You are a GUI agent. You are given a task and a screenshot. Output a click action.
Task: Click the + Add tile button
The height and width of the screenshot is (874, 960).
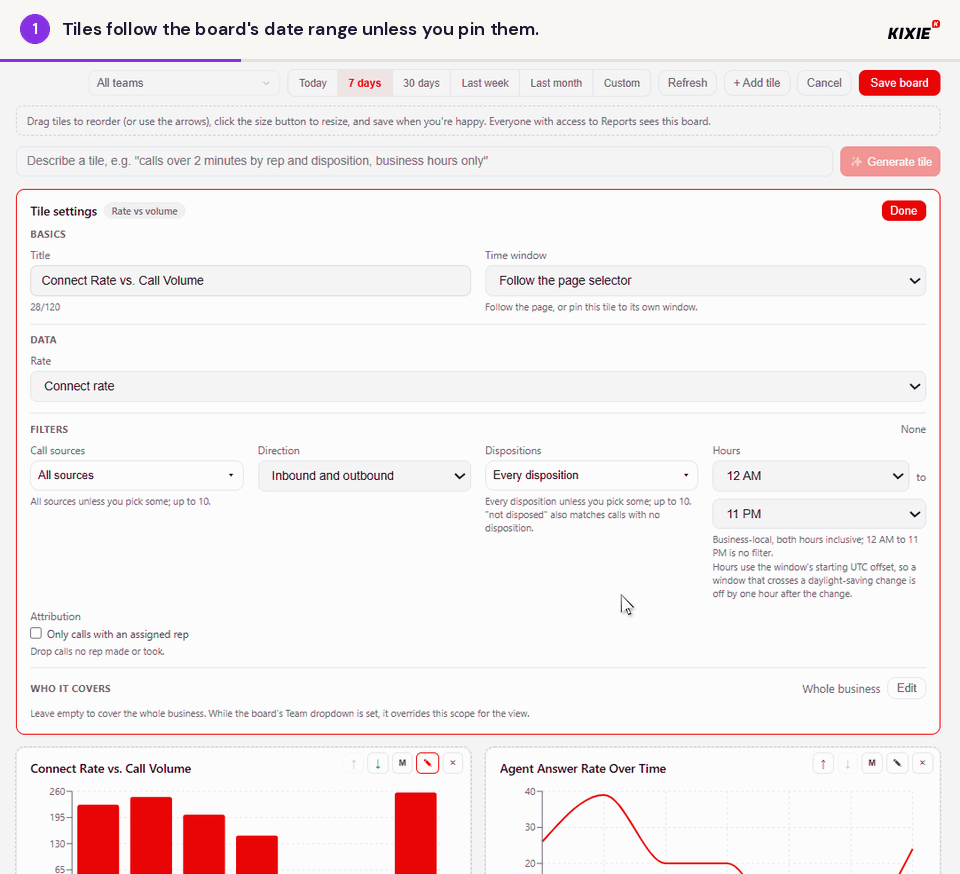click(757, 83)
